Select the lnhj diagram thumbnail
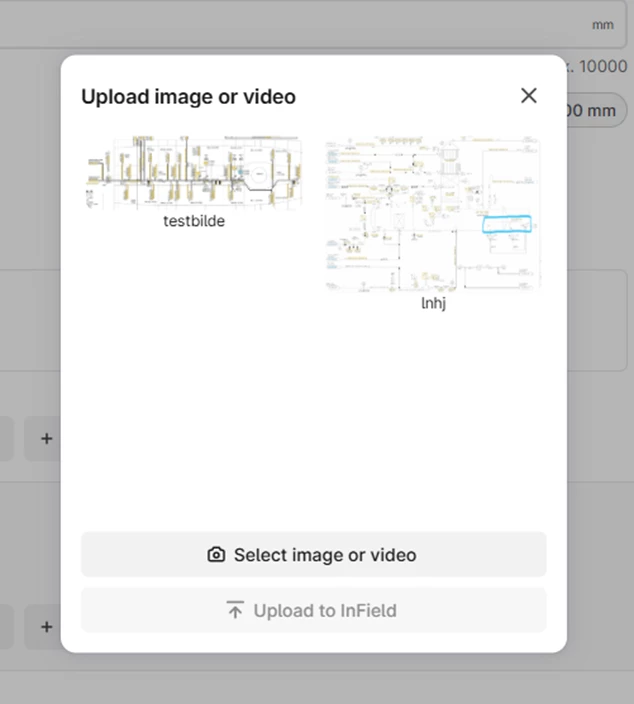Screen dimensions: 634x704 432,213
